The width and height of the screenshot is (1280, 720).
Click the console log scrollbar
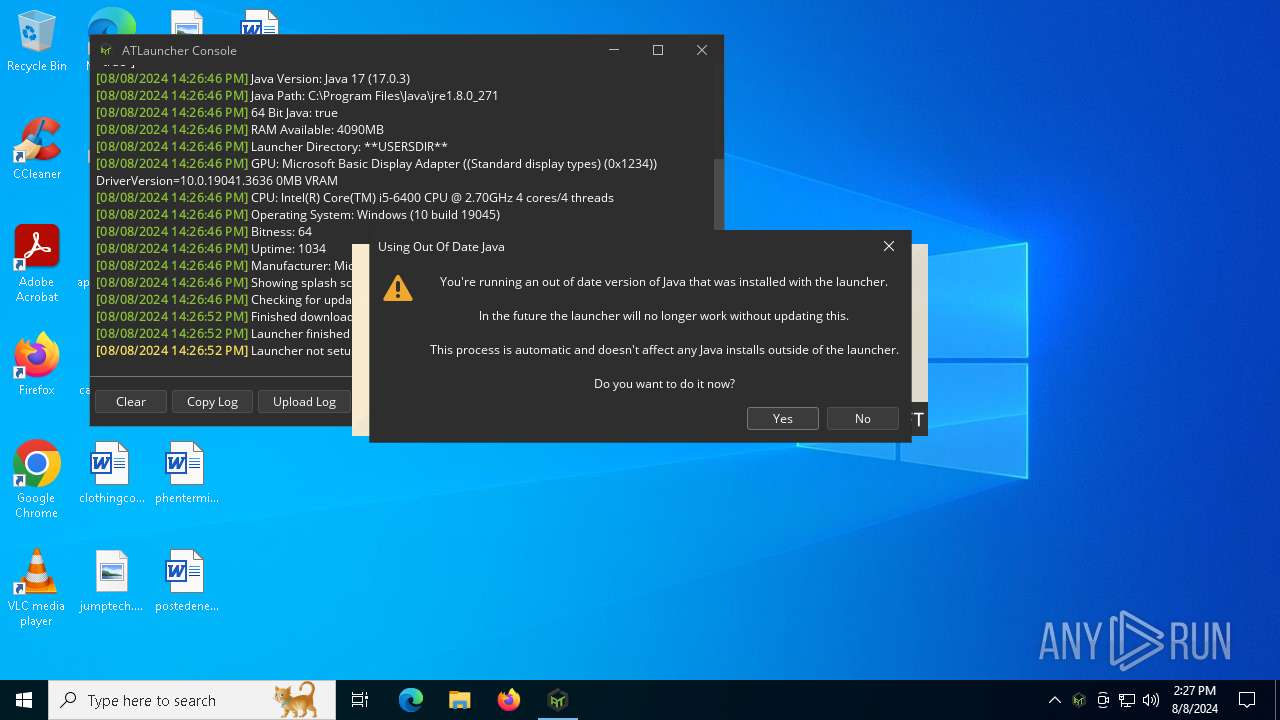(717, 193)
